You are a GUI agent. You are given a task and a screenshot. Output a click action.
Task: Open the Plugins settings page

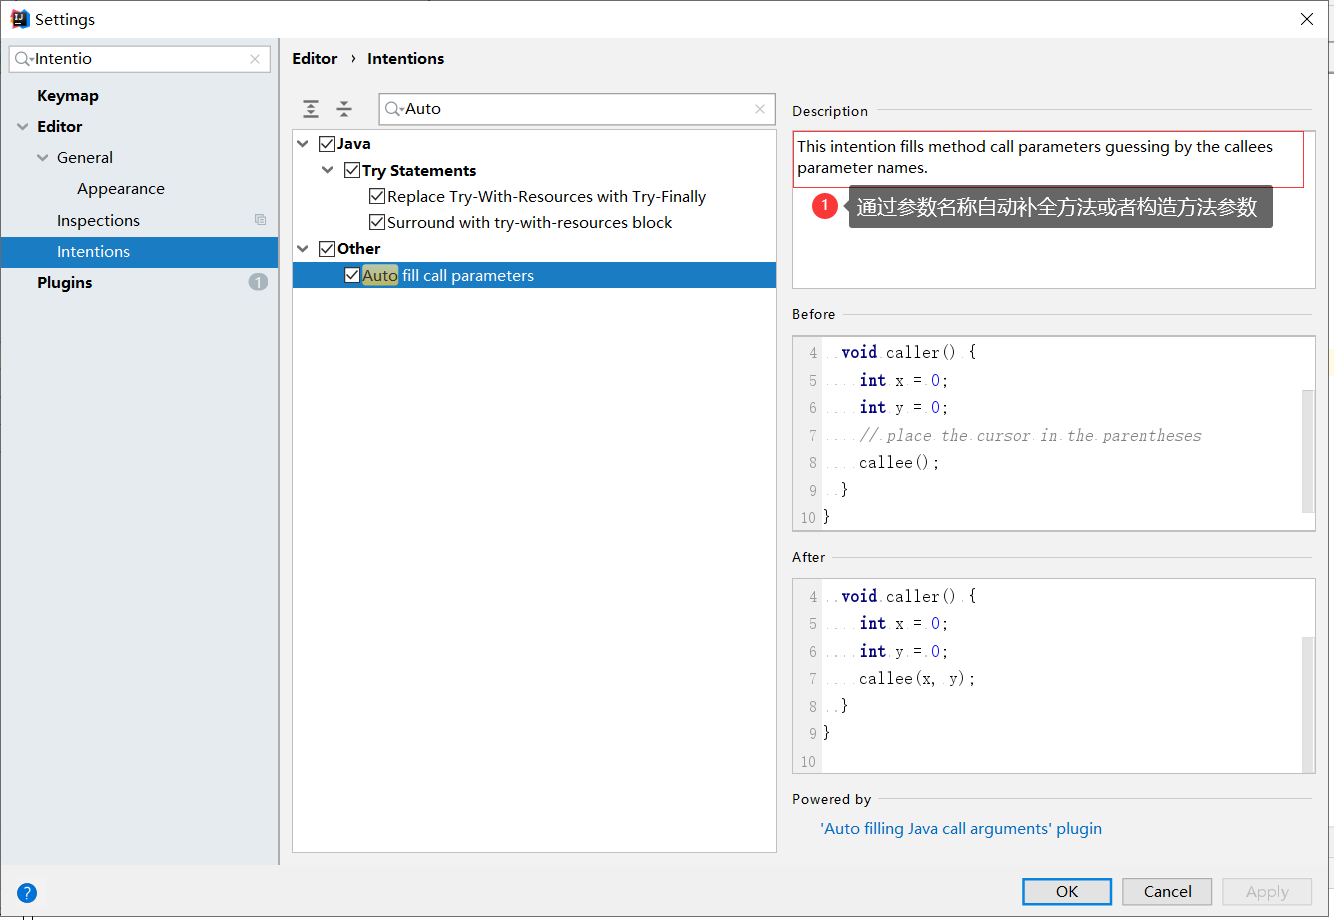click(x=65, y=283)
